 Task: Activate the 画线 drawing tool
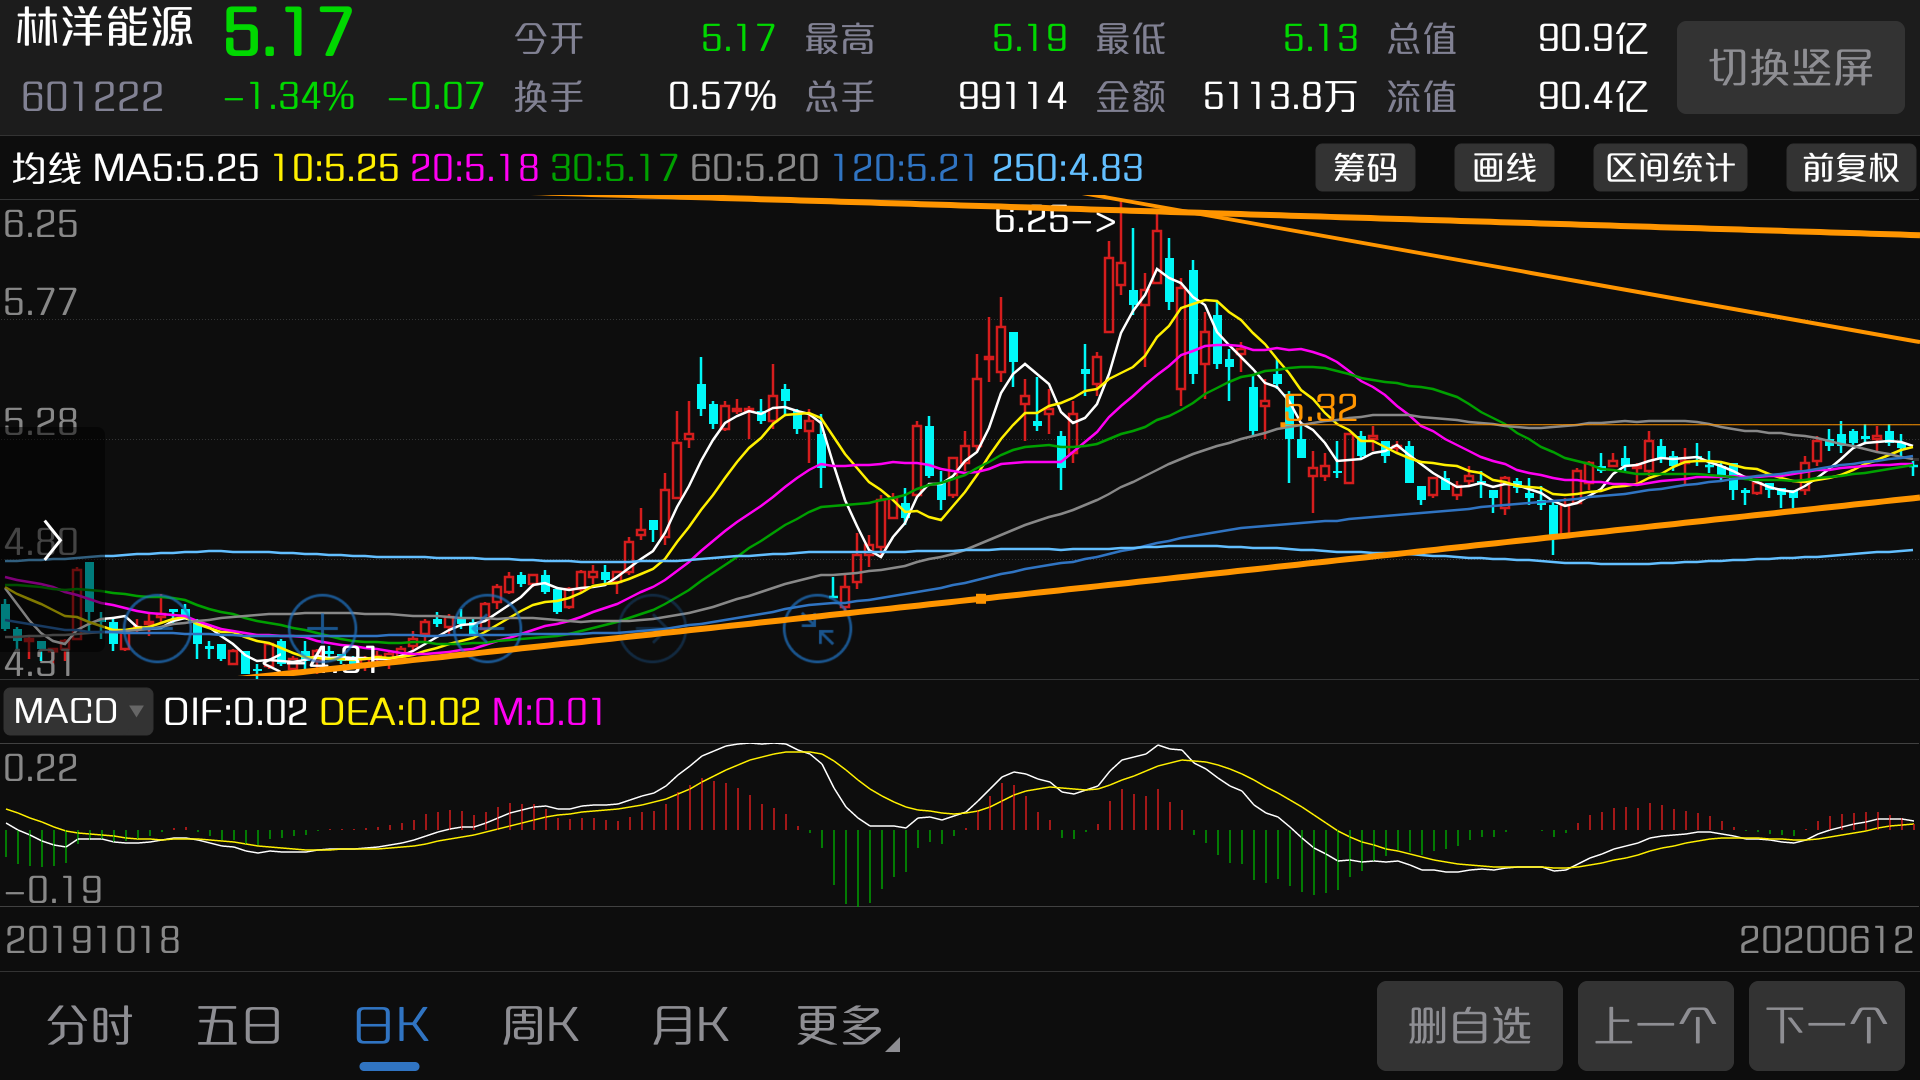click(1504, 168)
